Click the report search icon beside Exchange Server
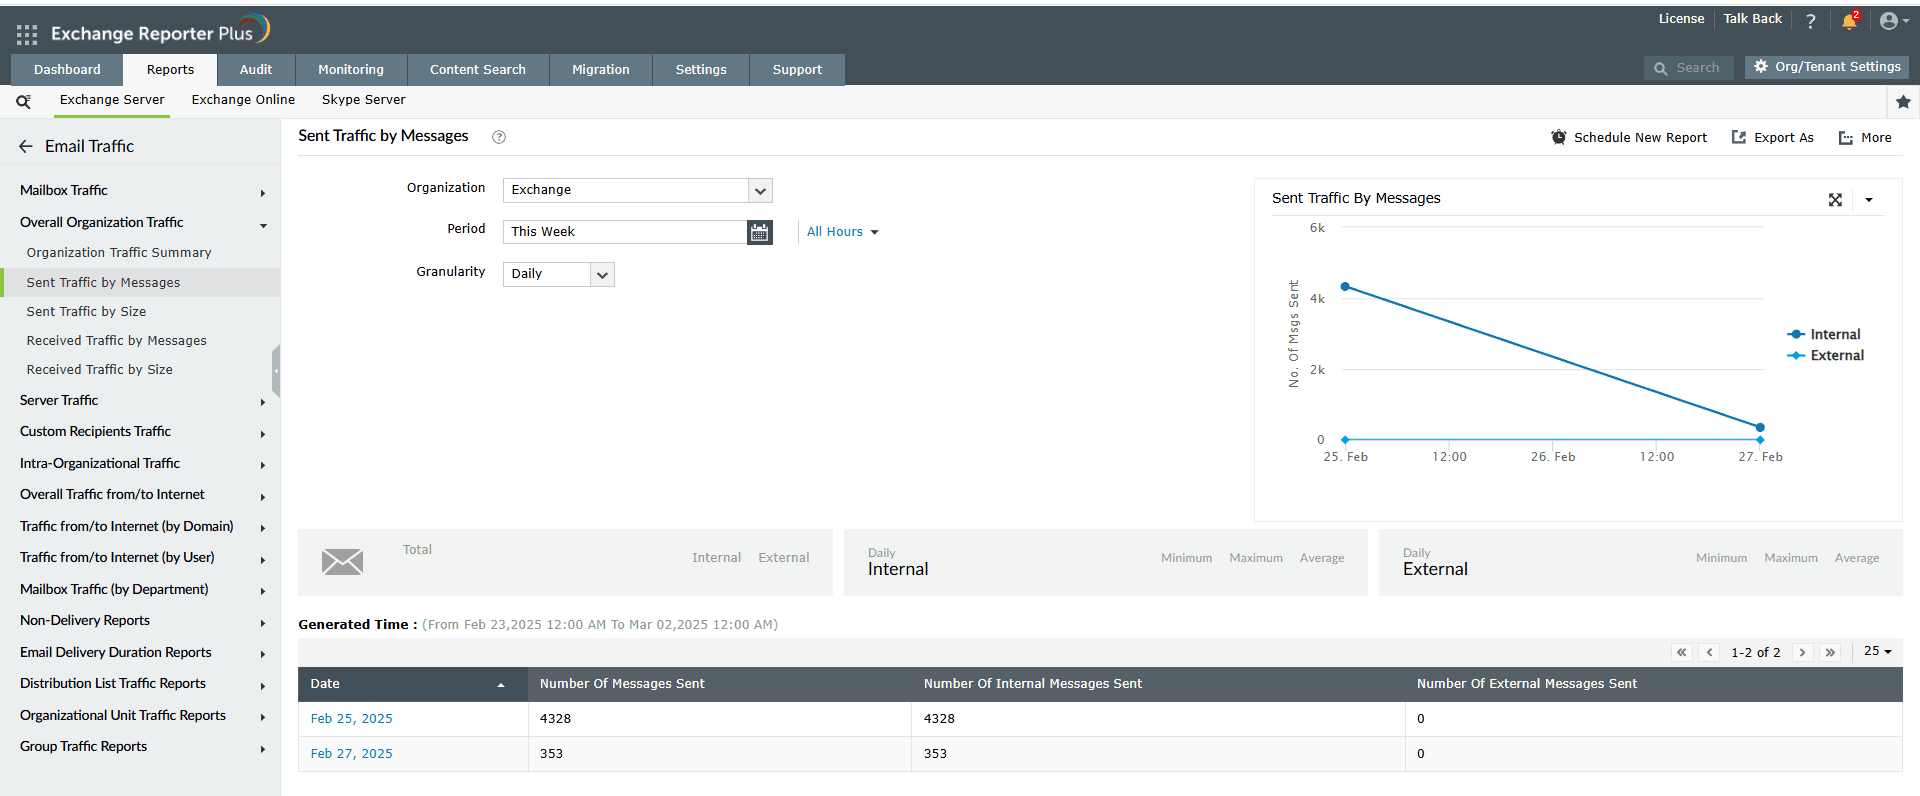Image resolution: width=1920 pixels, height=796 pixels. (x=24, y=101)
